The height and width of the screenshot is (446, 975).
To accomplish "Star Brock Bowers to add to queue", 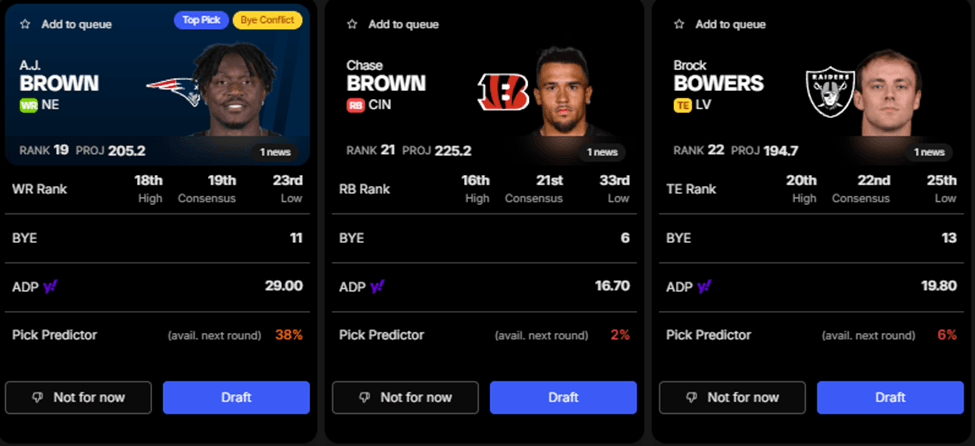I will coord(679,24).
